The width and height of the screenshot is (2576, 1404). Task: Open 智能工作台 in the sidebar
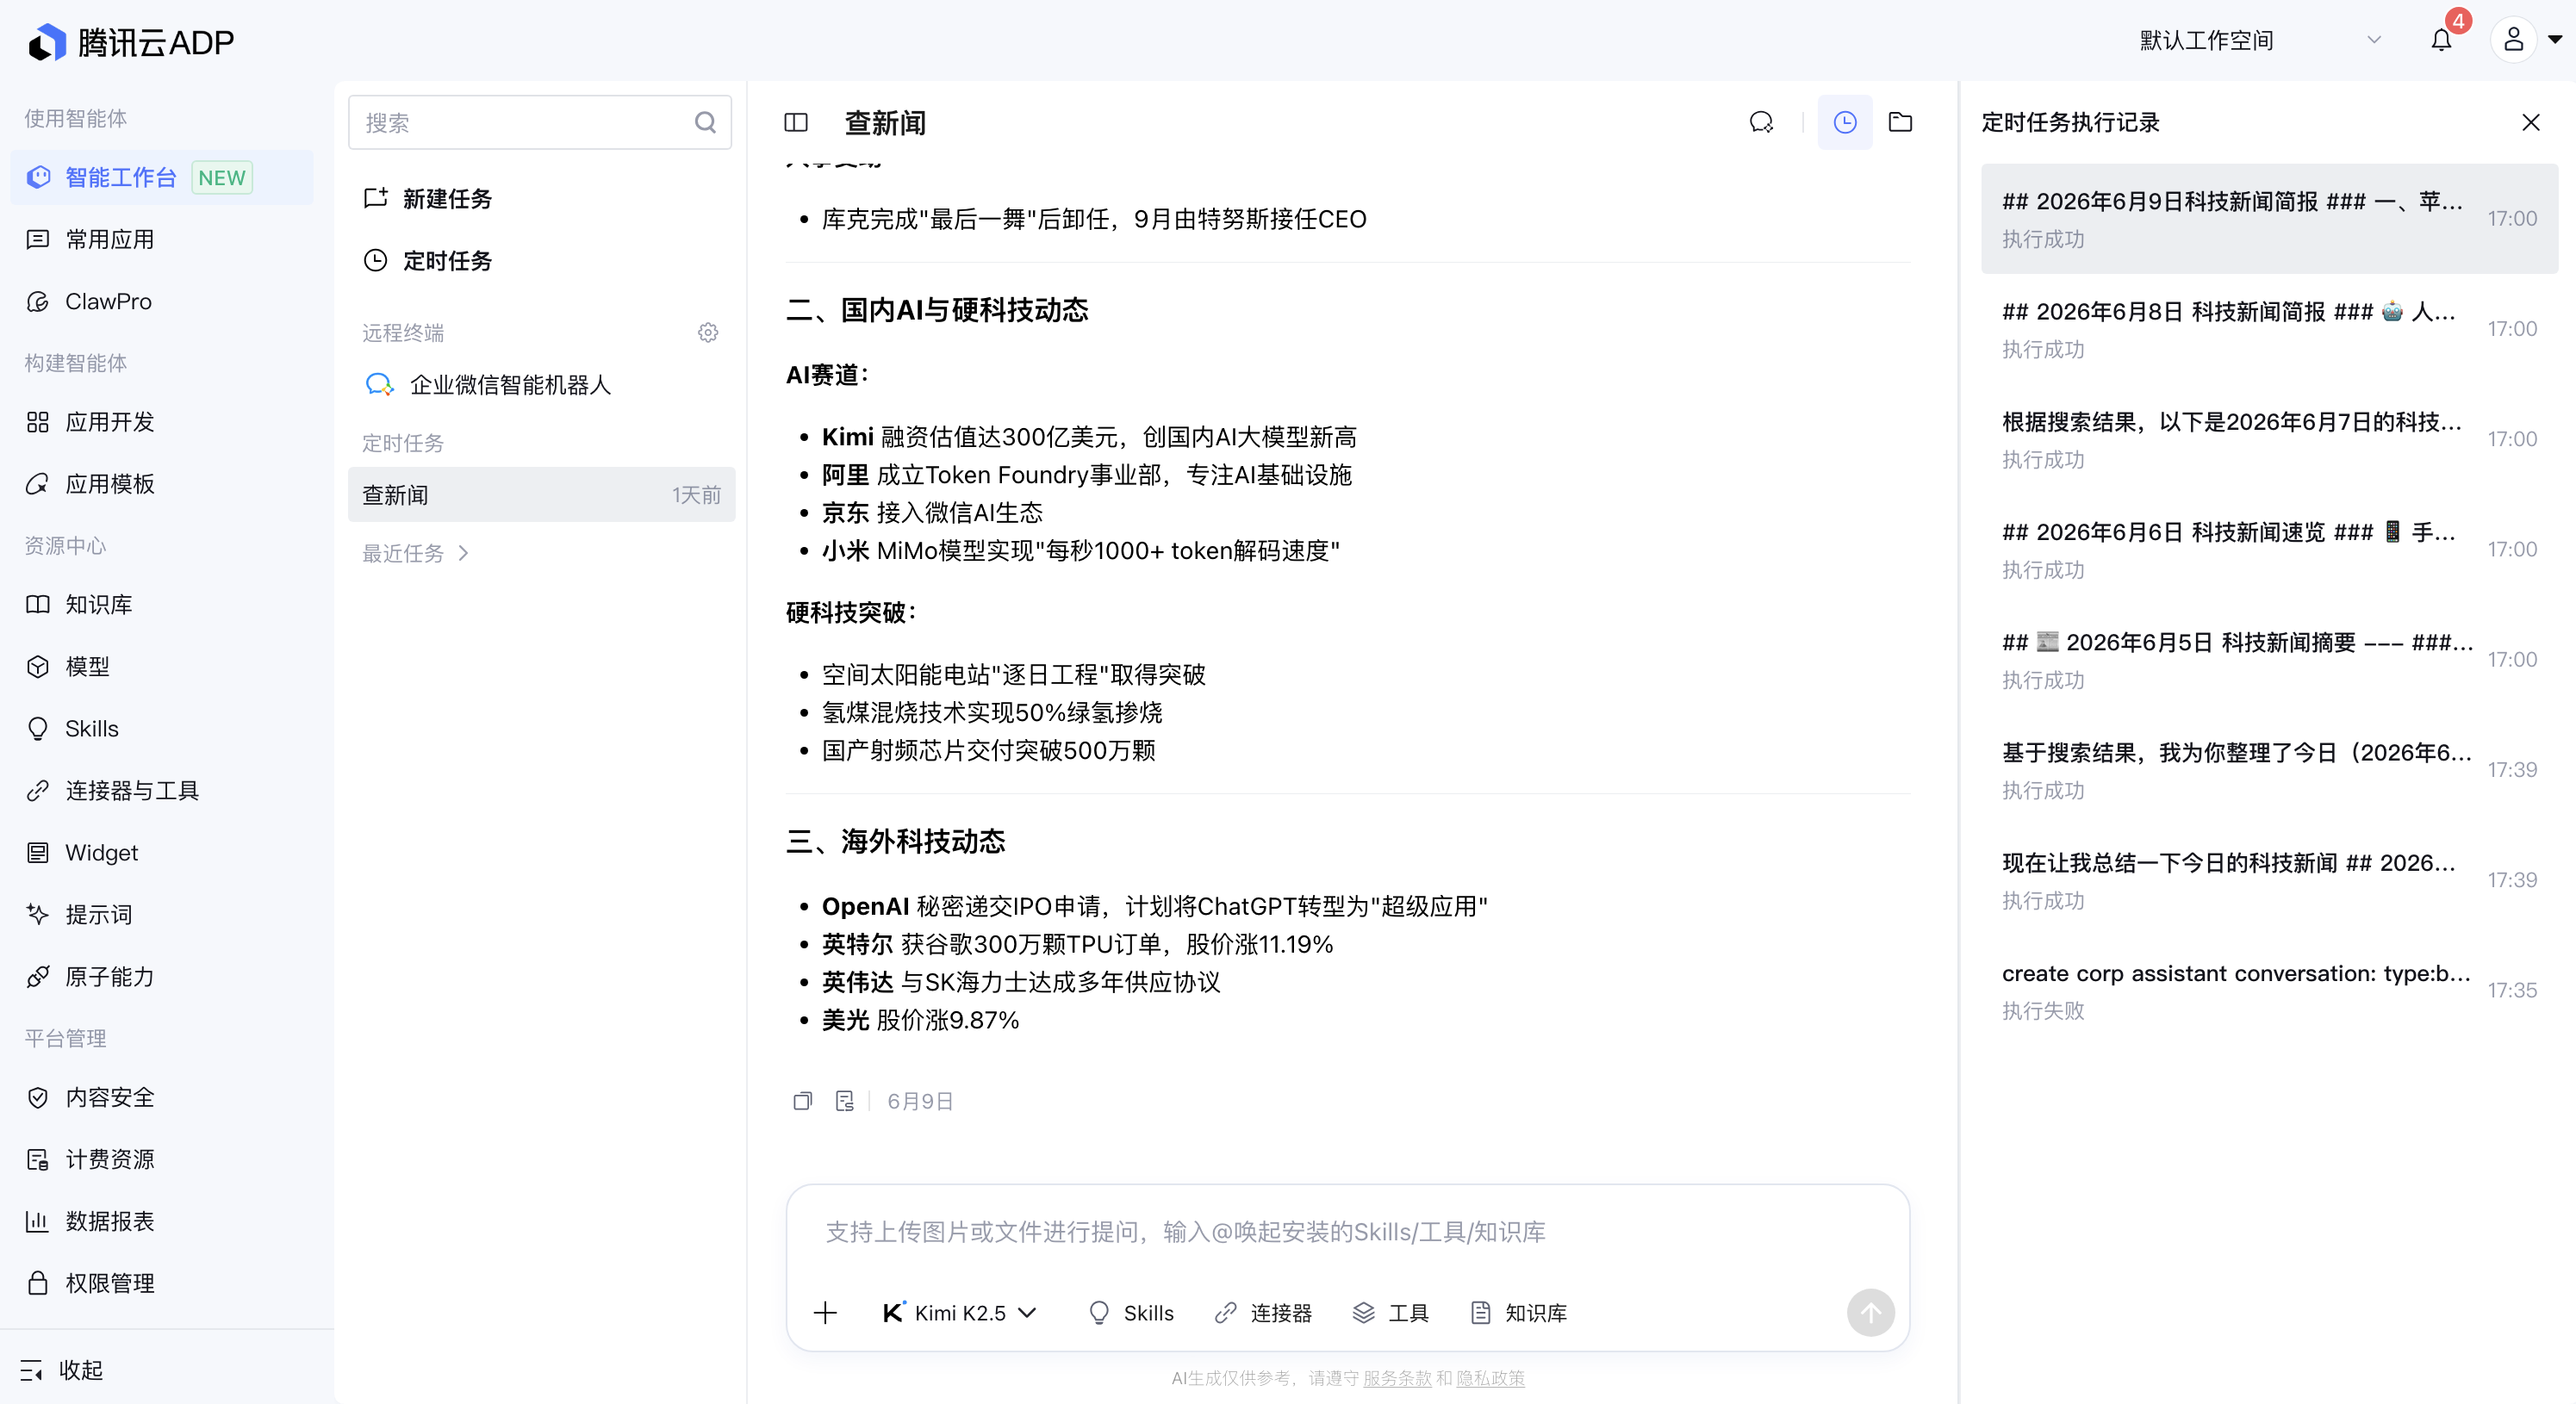[162, 177]
